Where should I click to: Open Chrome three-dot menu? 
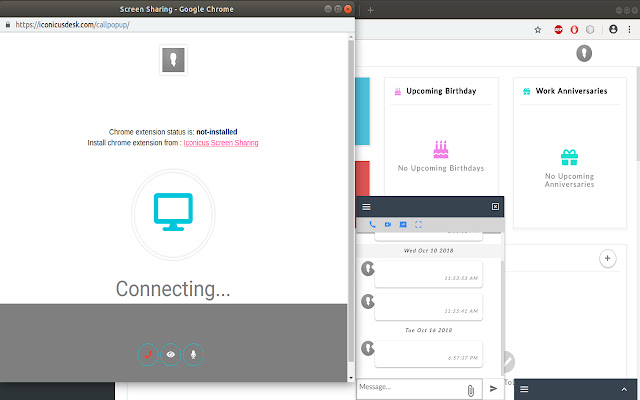(629, 29)
